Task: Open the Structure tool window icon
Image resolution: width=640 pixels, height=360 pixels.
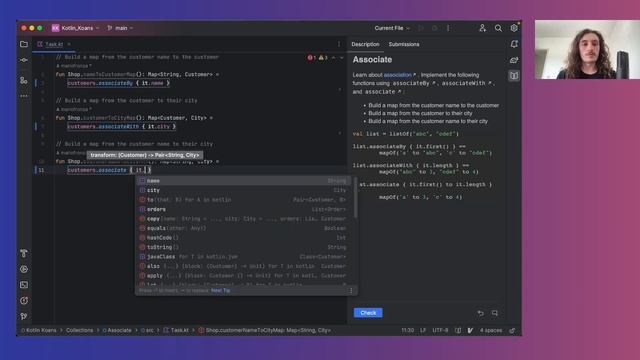Action: point(24,80)
